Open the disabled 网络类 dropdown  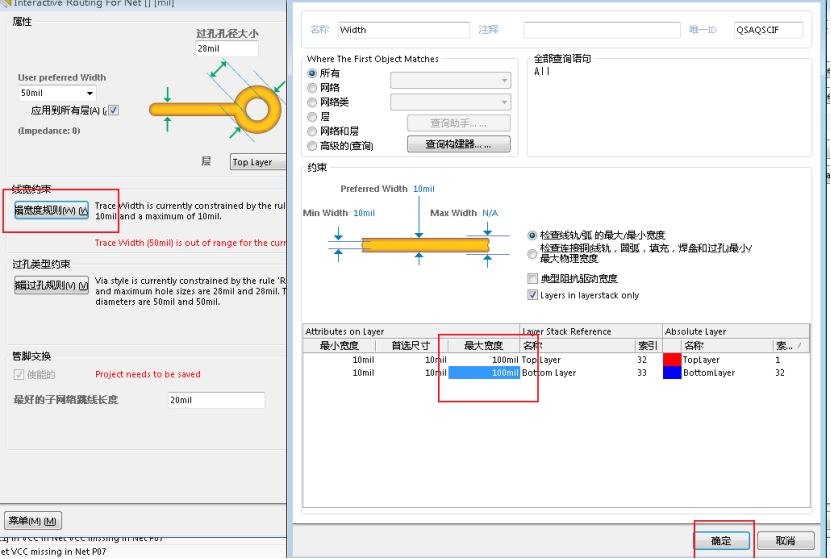point(450,102)
